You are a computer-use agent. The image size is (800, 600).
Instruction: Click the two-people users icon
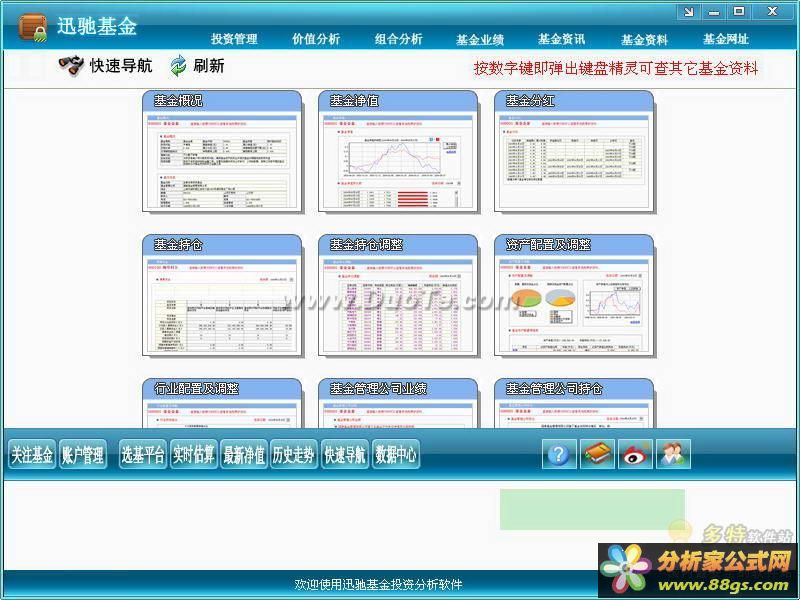click(673, 454)
